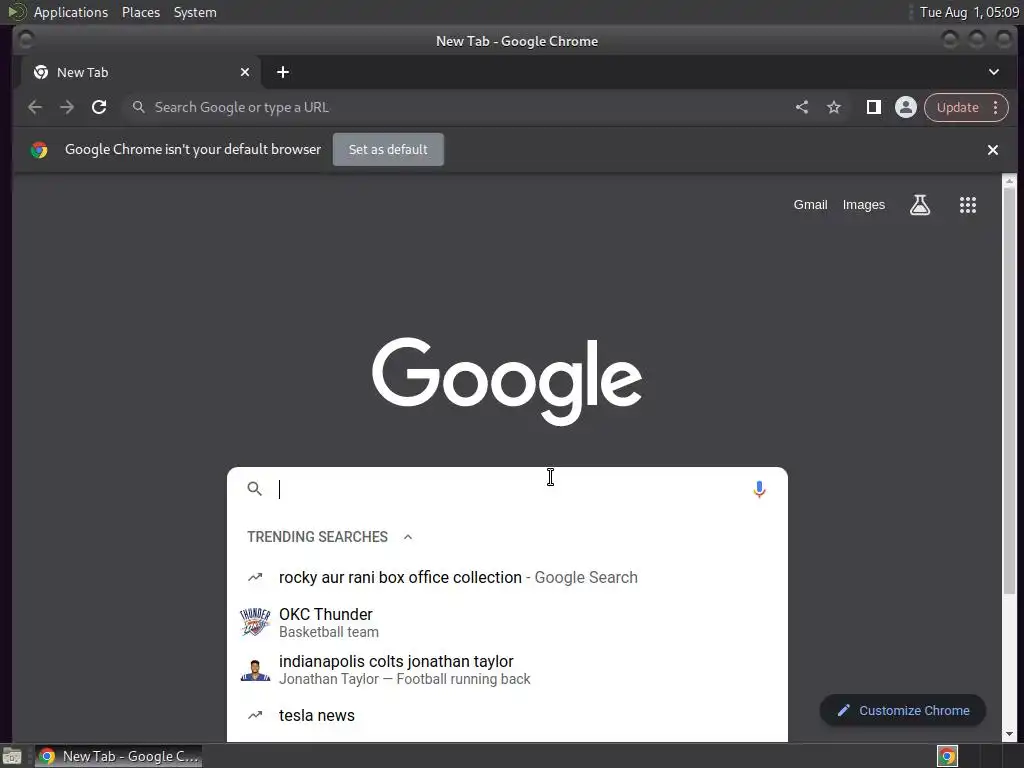Select the OKC Thunder suggestion
This screenshot has height=768, width=1024.
507,622
